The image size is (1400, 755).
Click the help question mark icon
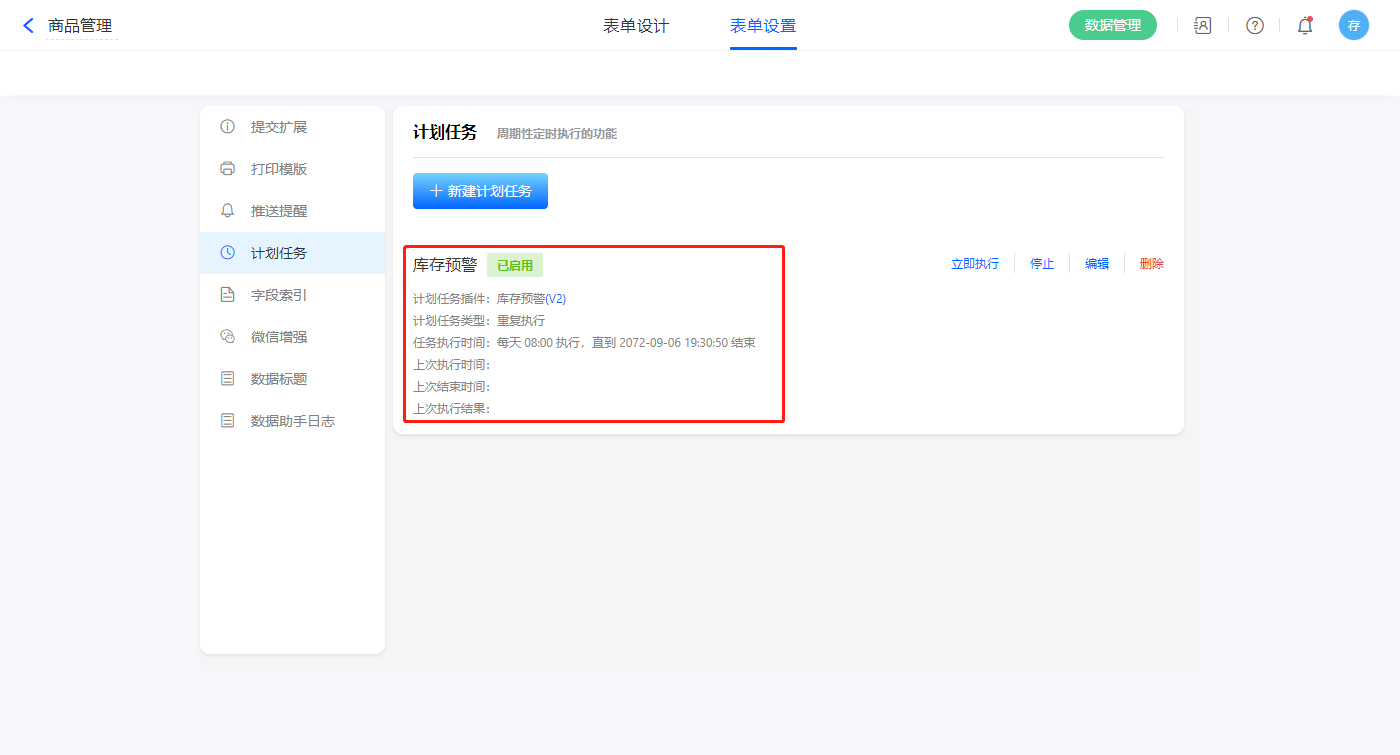pyautogui.click(x=1254, y=26)
